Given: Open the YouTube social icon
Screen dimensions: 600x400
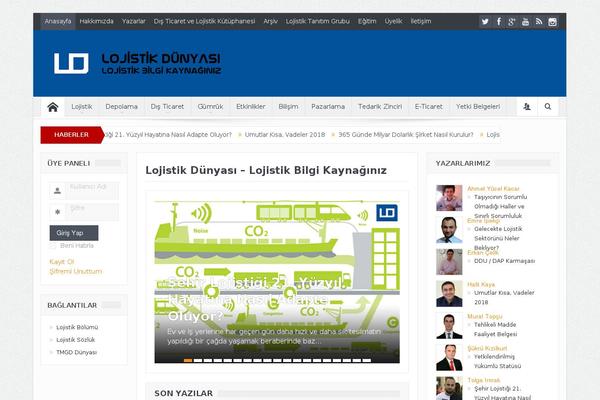Looking at the screenshot, I should click(x=525, y=21).
